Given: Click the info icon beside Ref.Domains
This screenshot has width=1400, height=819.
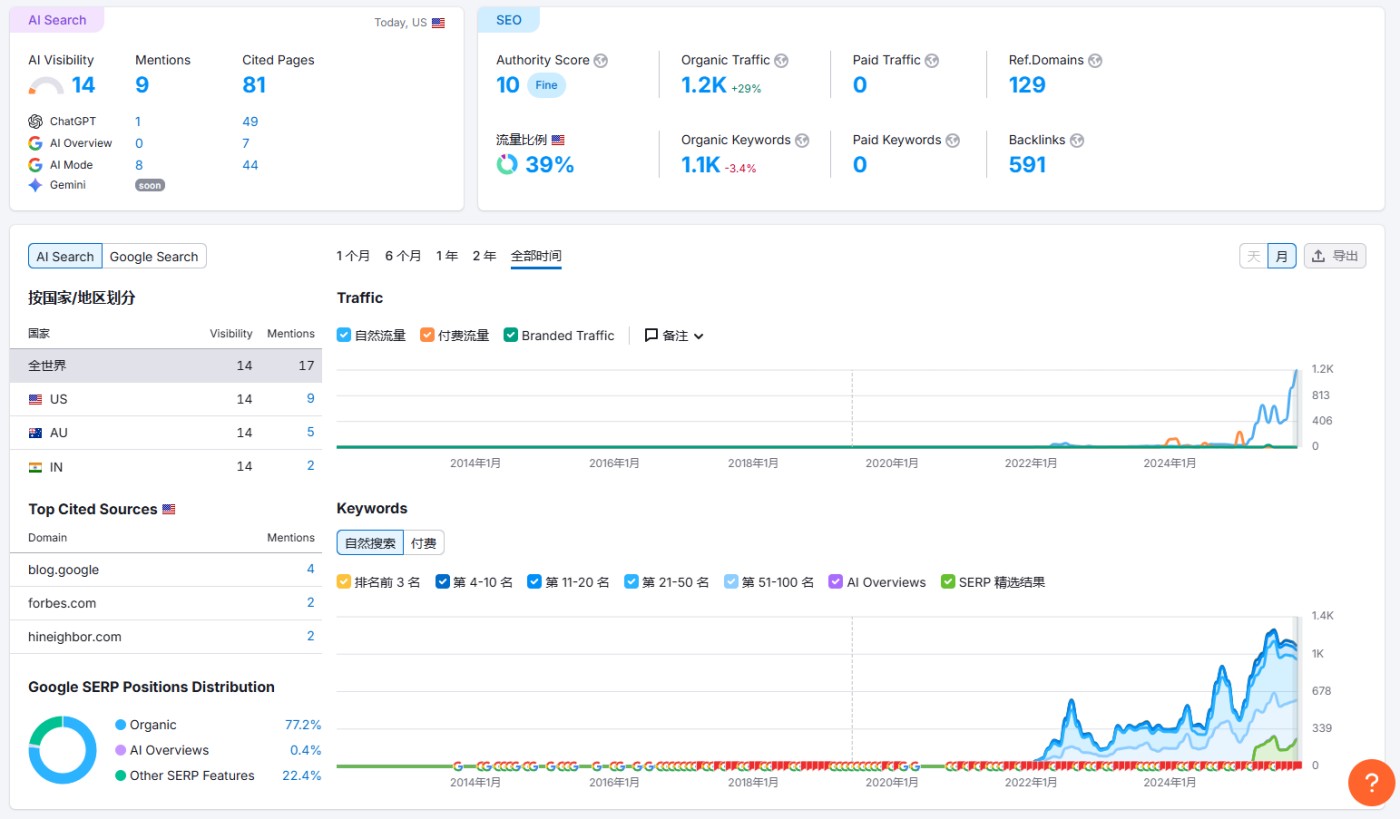Looking at the screenshot, I should click(1095, 61).
